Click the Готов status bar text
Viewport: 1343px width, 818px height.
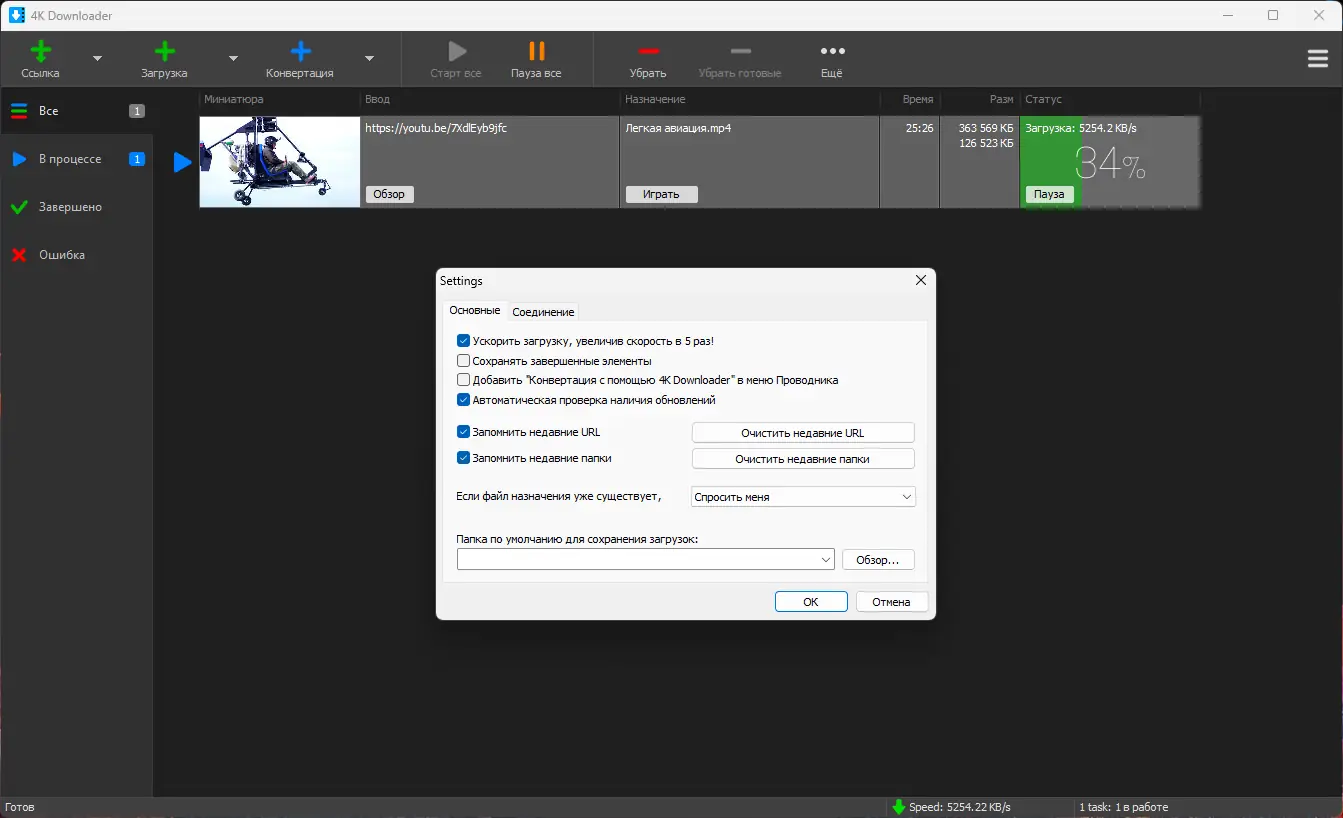point(19,807)
